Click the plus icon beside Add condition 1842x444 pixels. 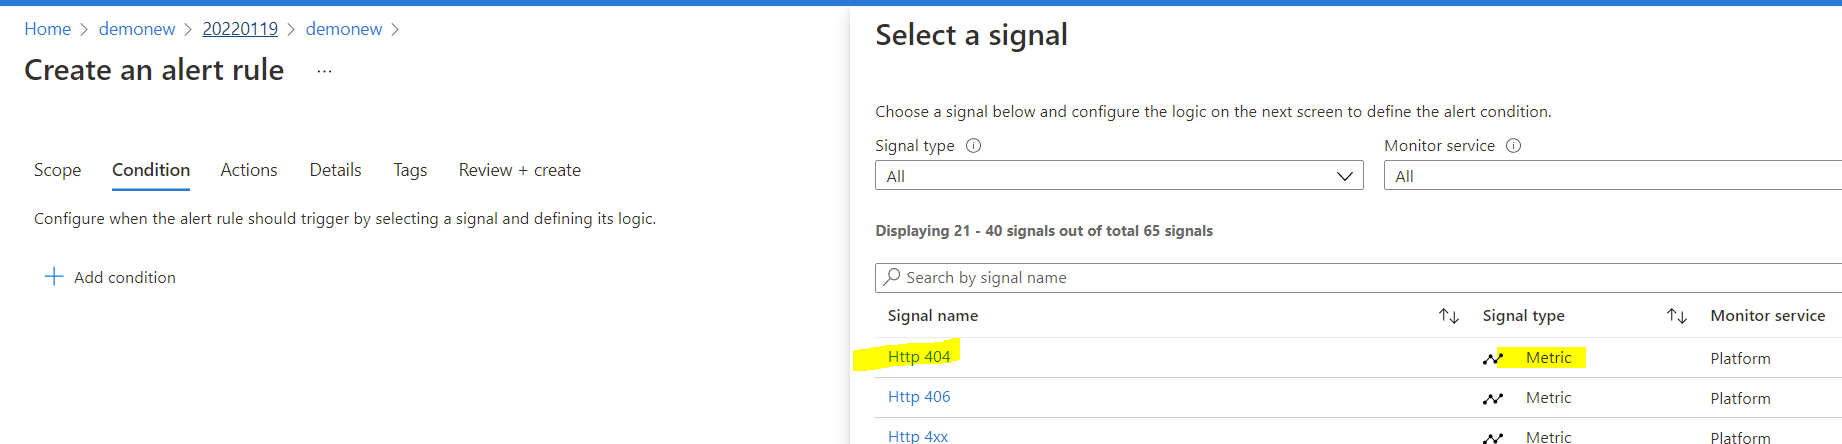point(54,276)
